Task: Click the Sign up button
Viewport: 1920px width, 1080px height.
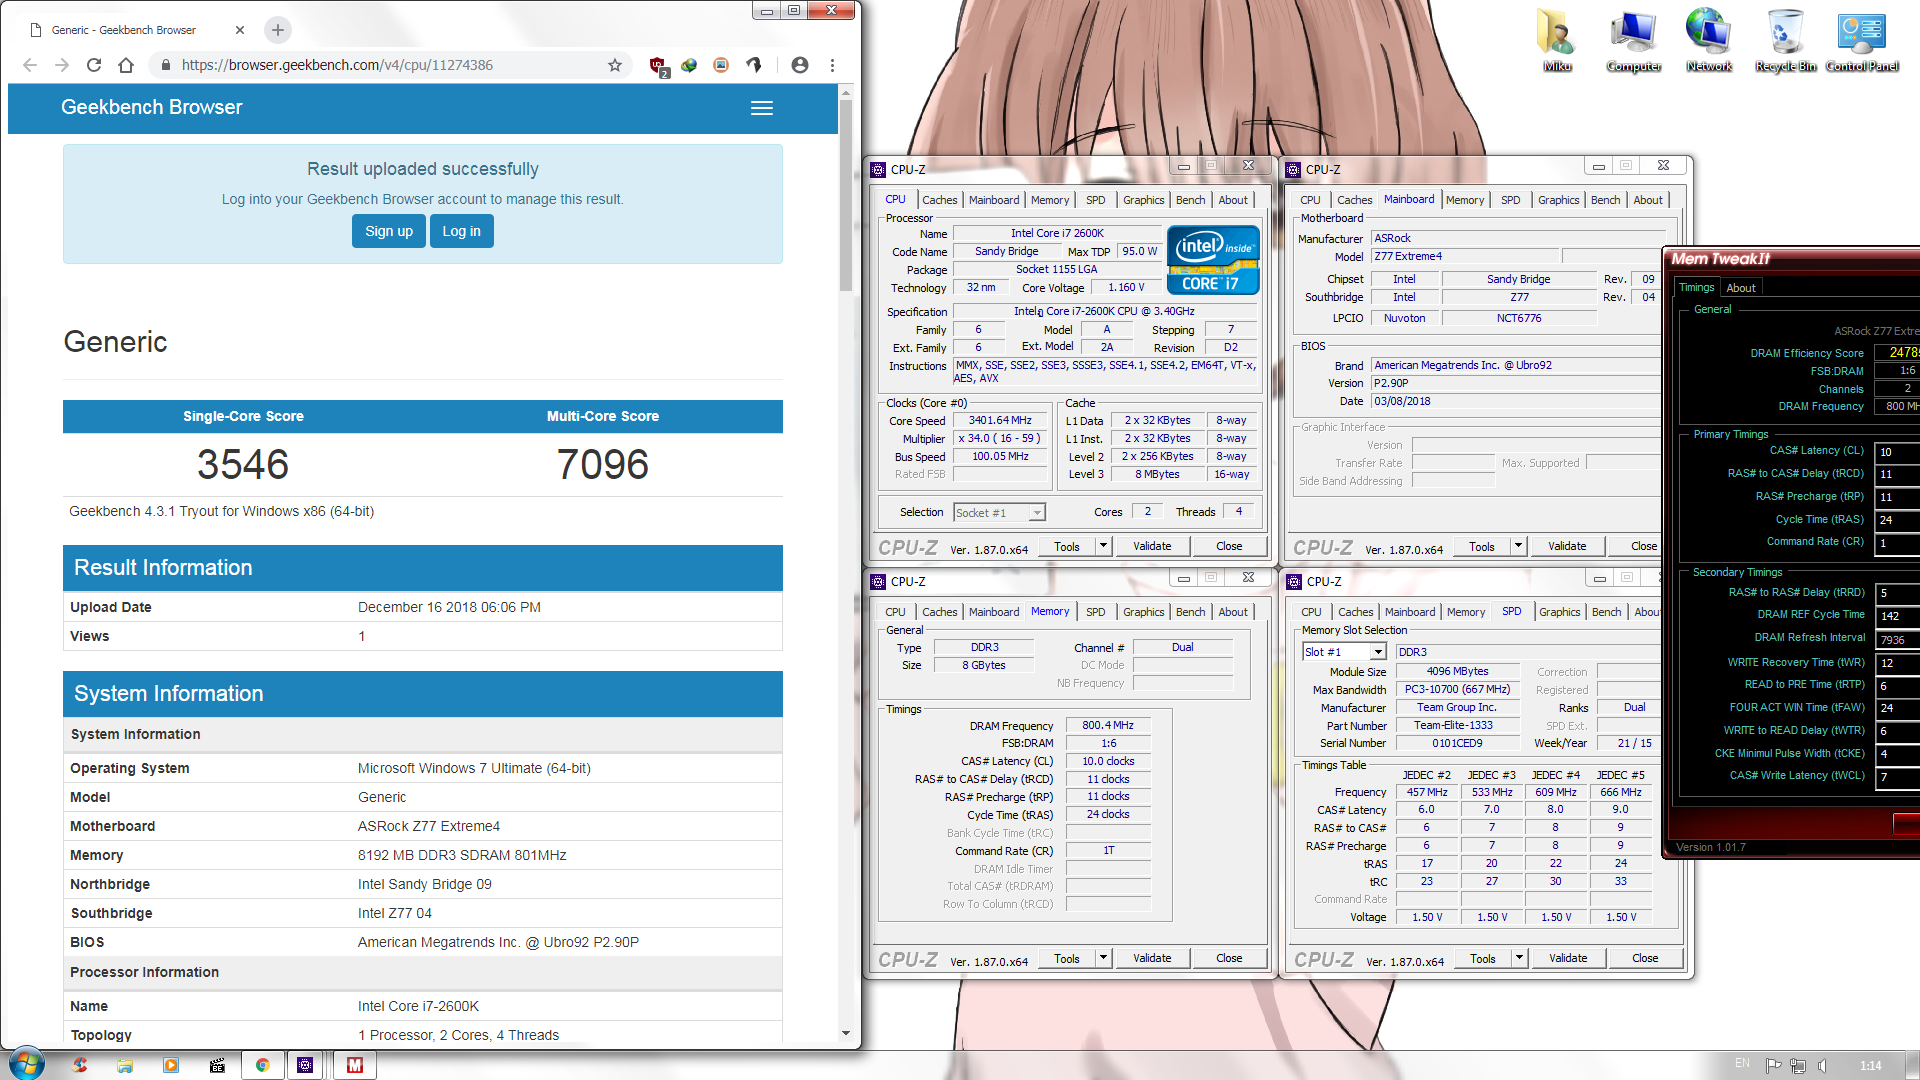Action: pyautogui.click(x=388, y=231)
